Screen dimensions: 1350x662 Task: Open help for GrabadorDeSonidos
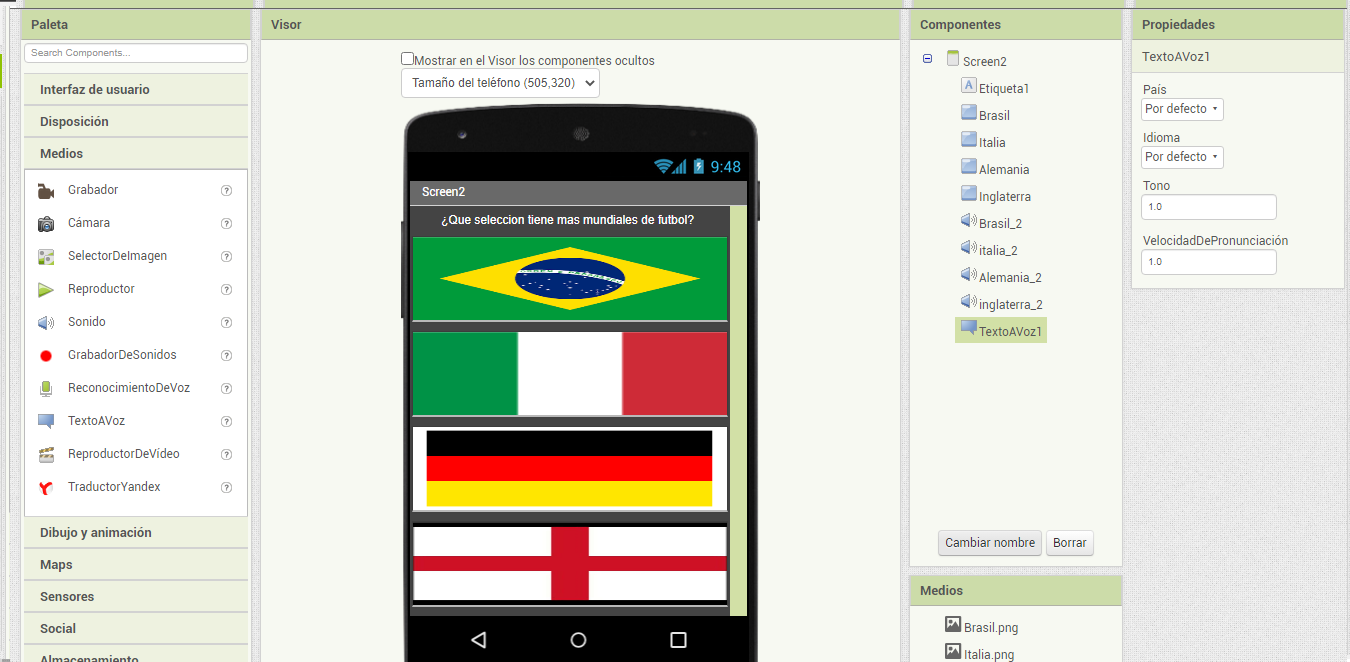point(226,355)
